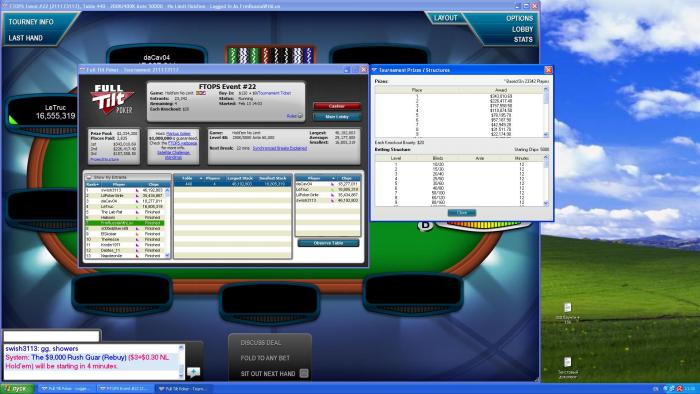Click the expand chat bubble icon
The height and width of the screenshot is (394, 700).
(x=193, y=372)
